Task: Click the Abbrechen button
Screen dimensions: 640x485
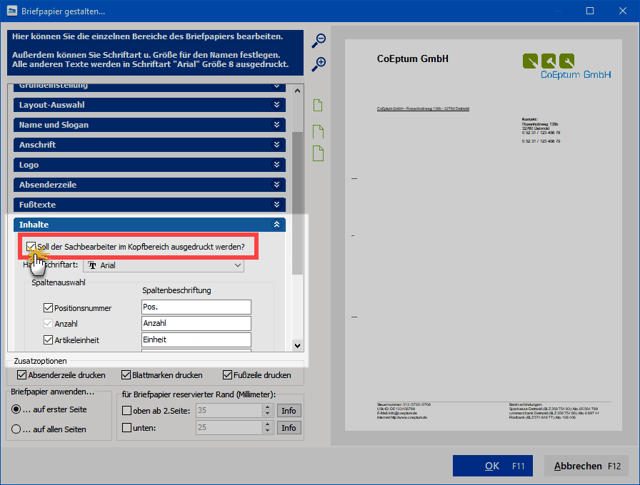Action: coord(586,466)
